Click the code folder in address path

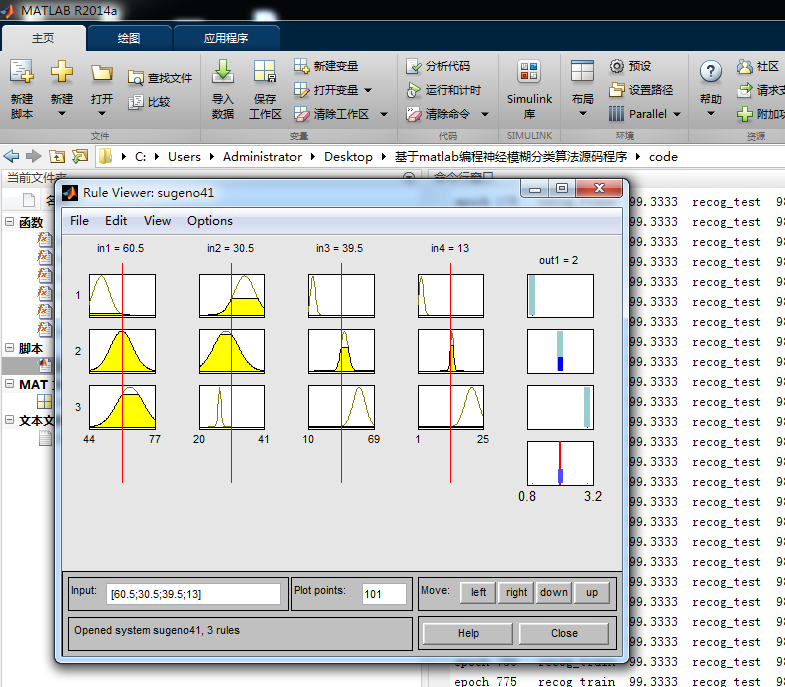[x=663, y=157]
